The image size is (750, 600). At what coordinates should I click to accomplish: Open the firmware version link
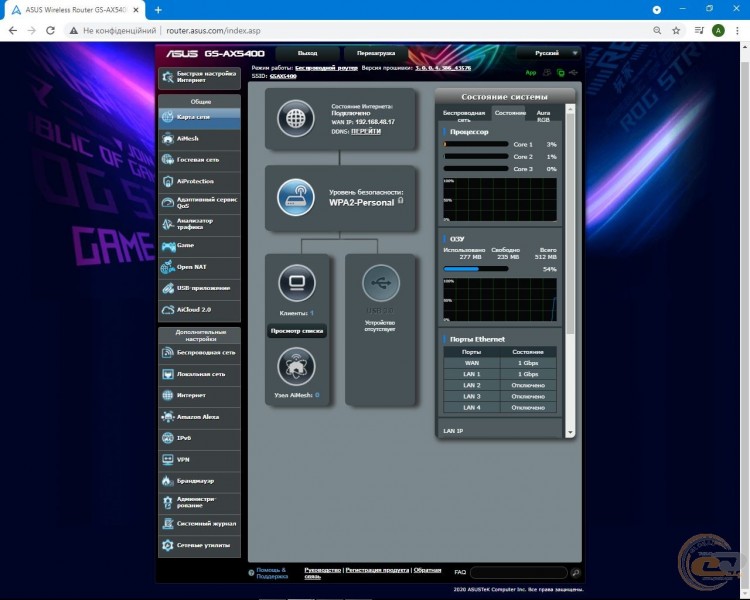pyautogui.click(x=443, y=68)
